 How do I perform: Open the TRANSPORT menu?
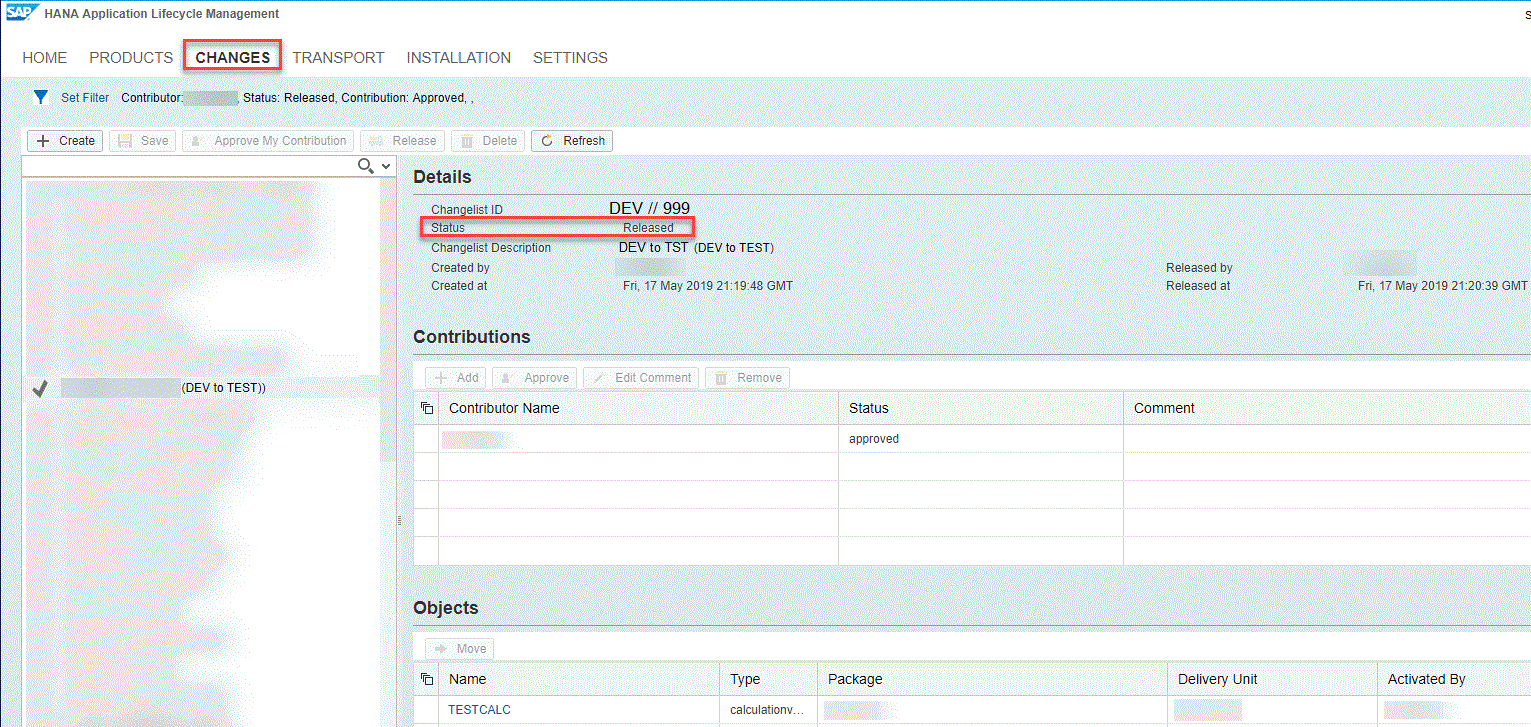tap(339, 58)
